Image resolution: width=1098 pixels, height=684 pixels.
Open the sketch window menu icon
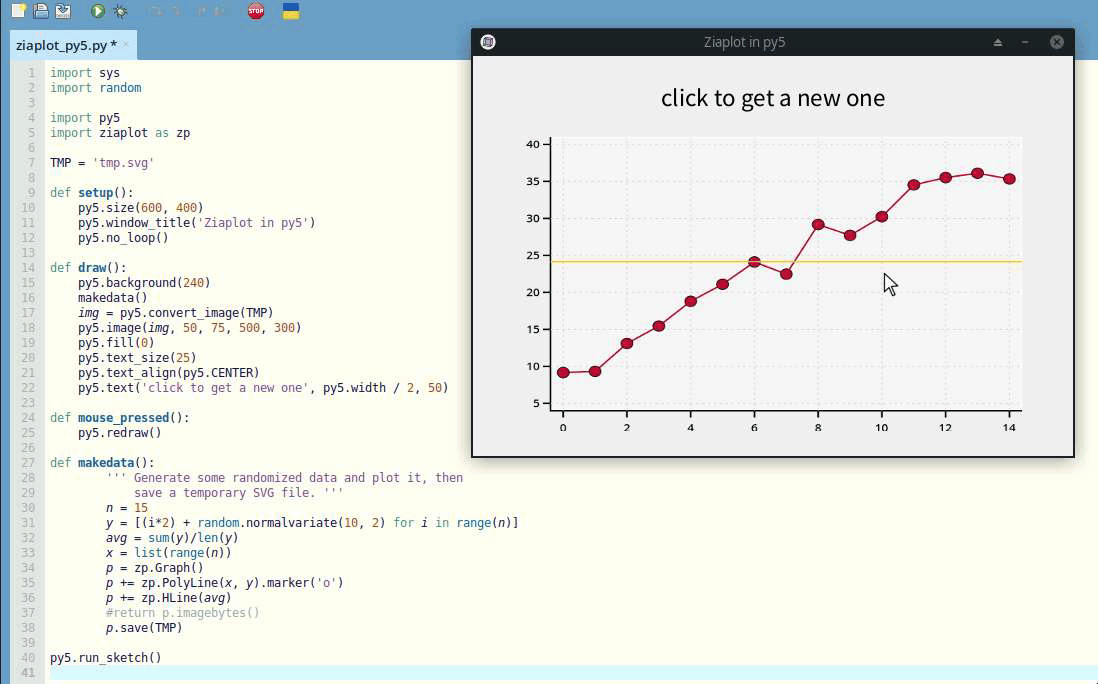point(488,42)
